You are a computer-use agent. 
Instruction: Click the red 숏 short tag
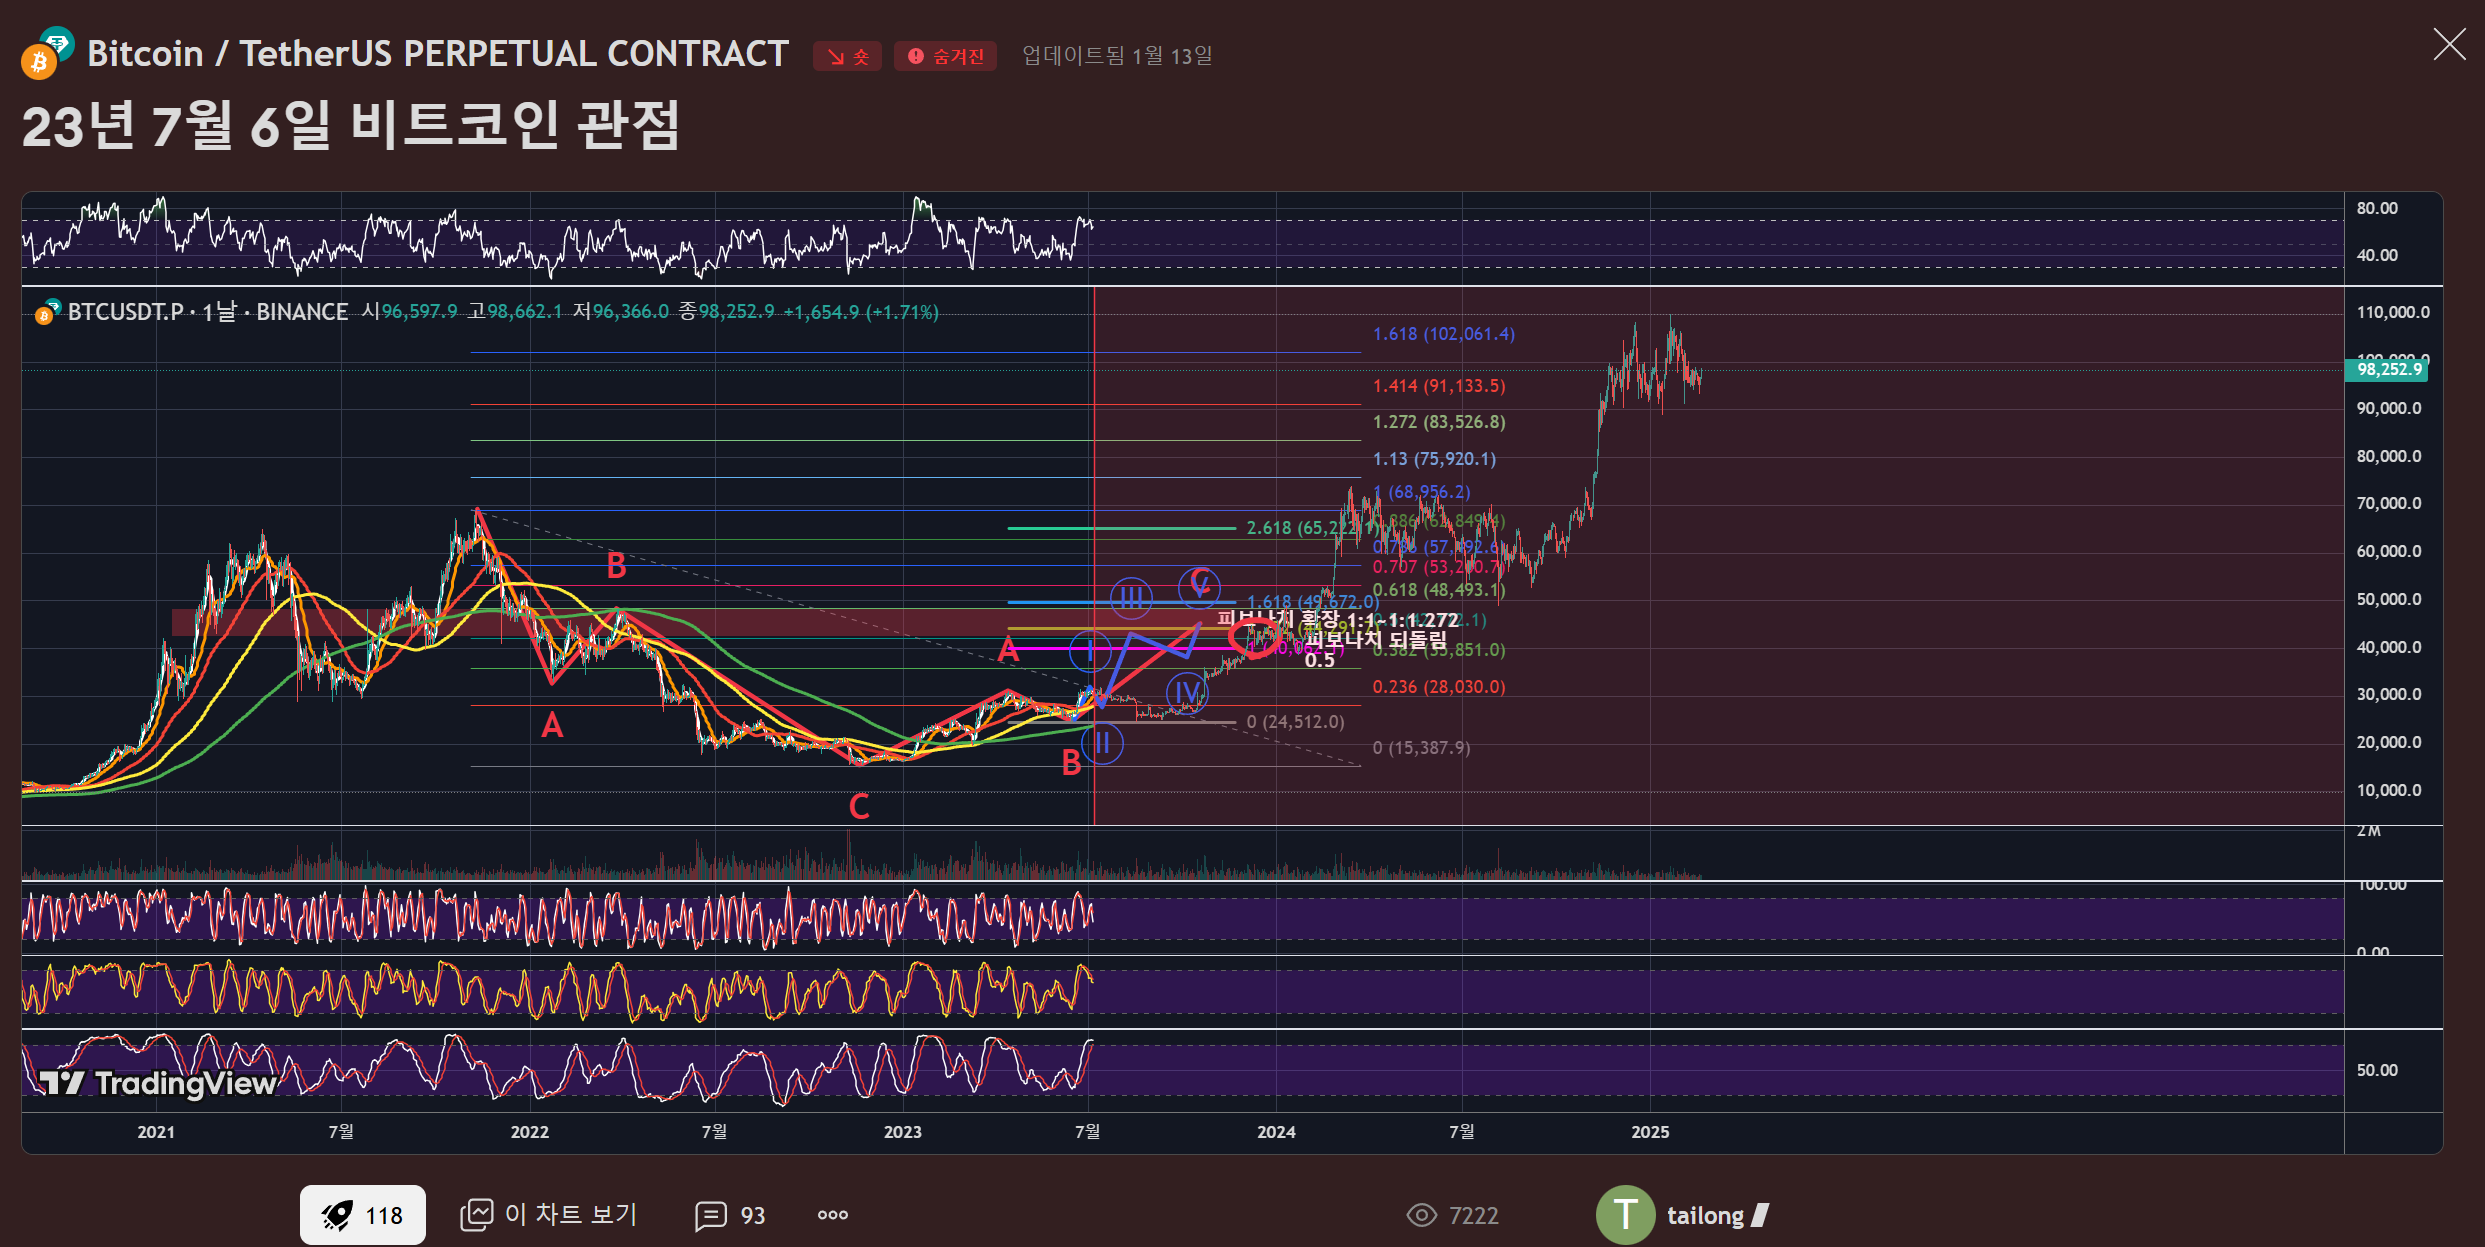point(846,56)
